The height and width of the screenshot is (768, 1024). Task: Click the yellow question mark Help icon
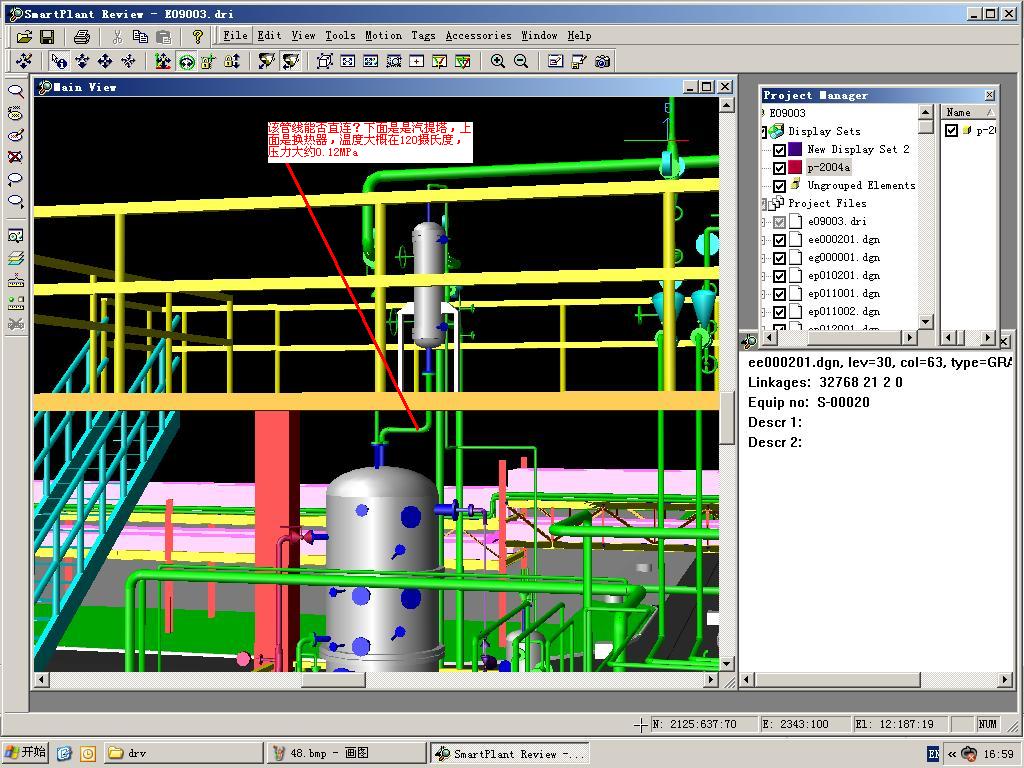pyautogui.click(x=198, y=37)
